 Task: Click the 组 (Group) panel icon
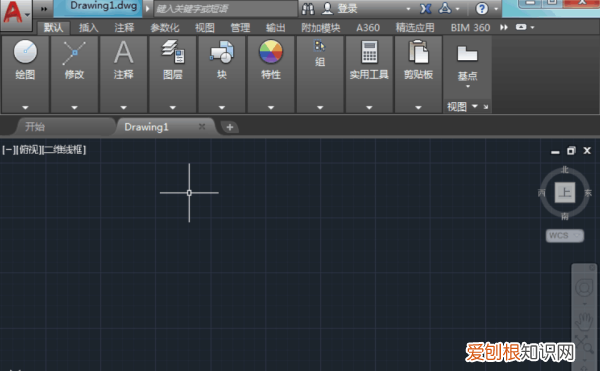point(320,46)
